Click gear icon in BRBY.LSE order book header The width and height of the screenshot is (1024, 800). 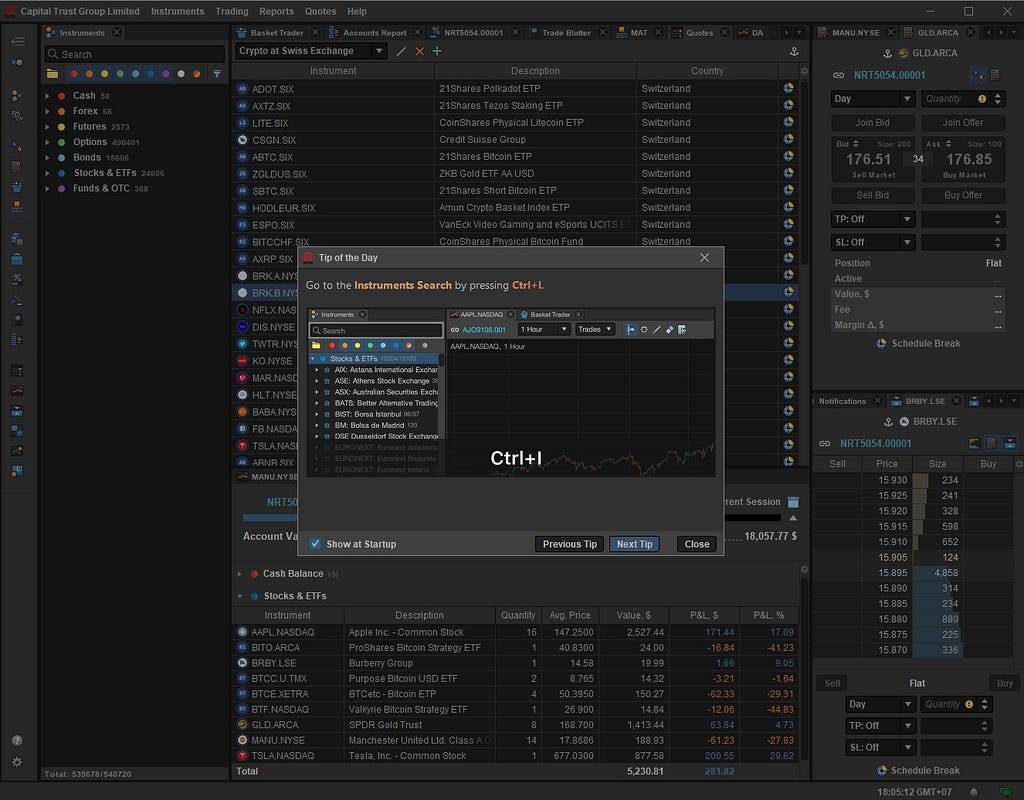tap(1018, 464)
